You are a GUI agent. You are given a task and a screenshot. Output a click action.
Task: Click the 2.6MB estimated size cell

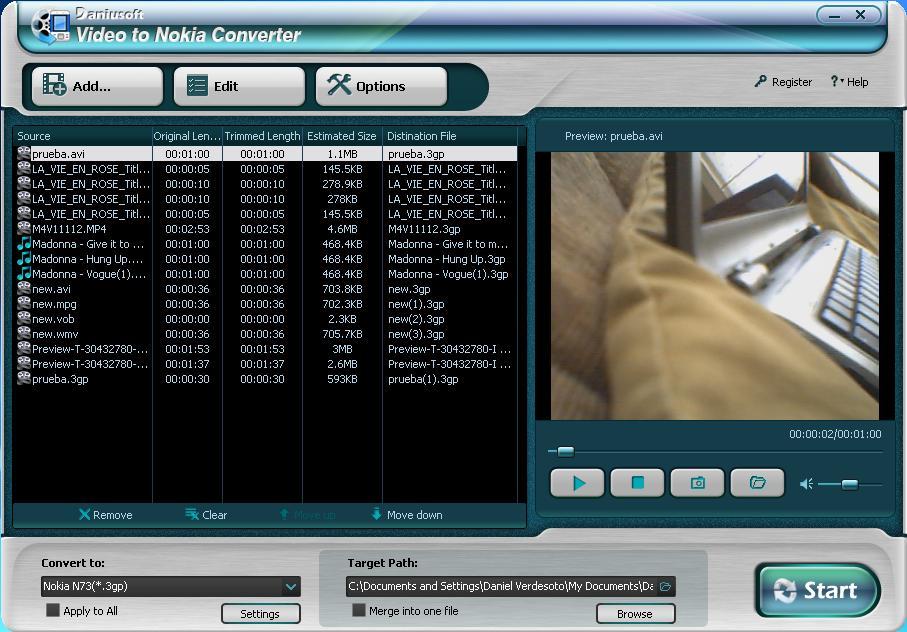click(x=342, y=364)
